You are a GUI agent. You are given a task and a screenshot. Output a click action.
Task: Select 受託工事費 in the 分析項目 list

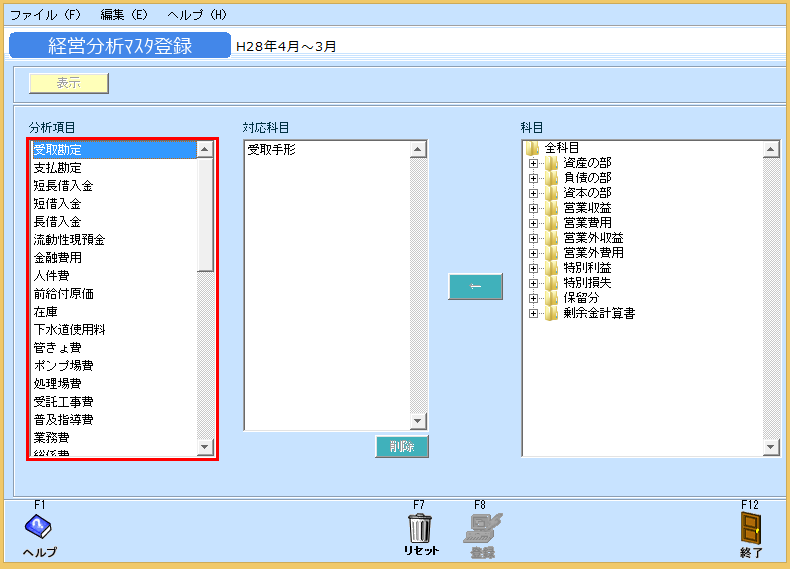[x=114, y=402]
